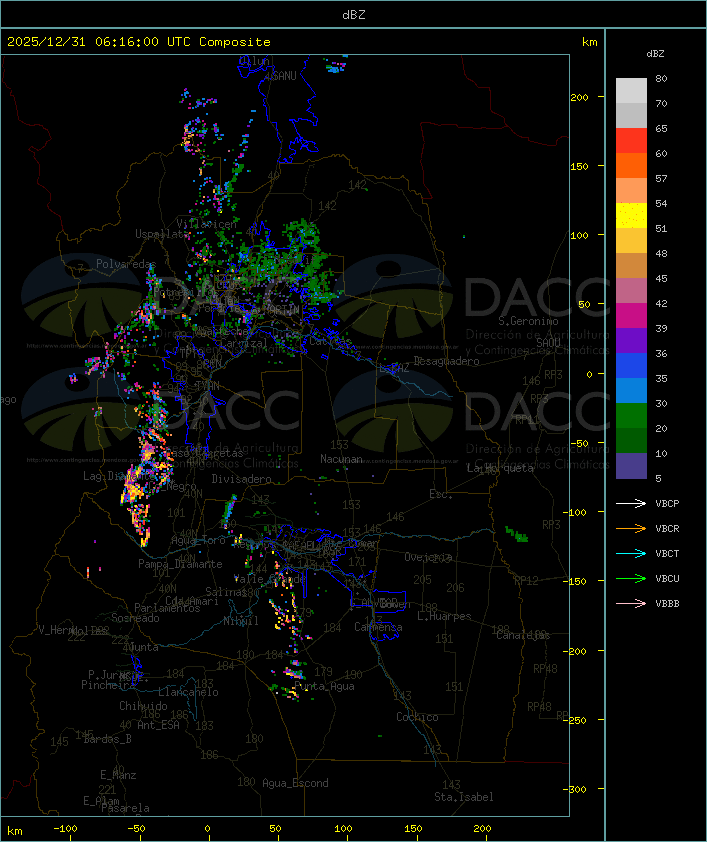Click the white VBCP arrow icon
Screen dimensions: 707x842
pyautogui.click(x=631, y=504)
